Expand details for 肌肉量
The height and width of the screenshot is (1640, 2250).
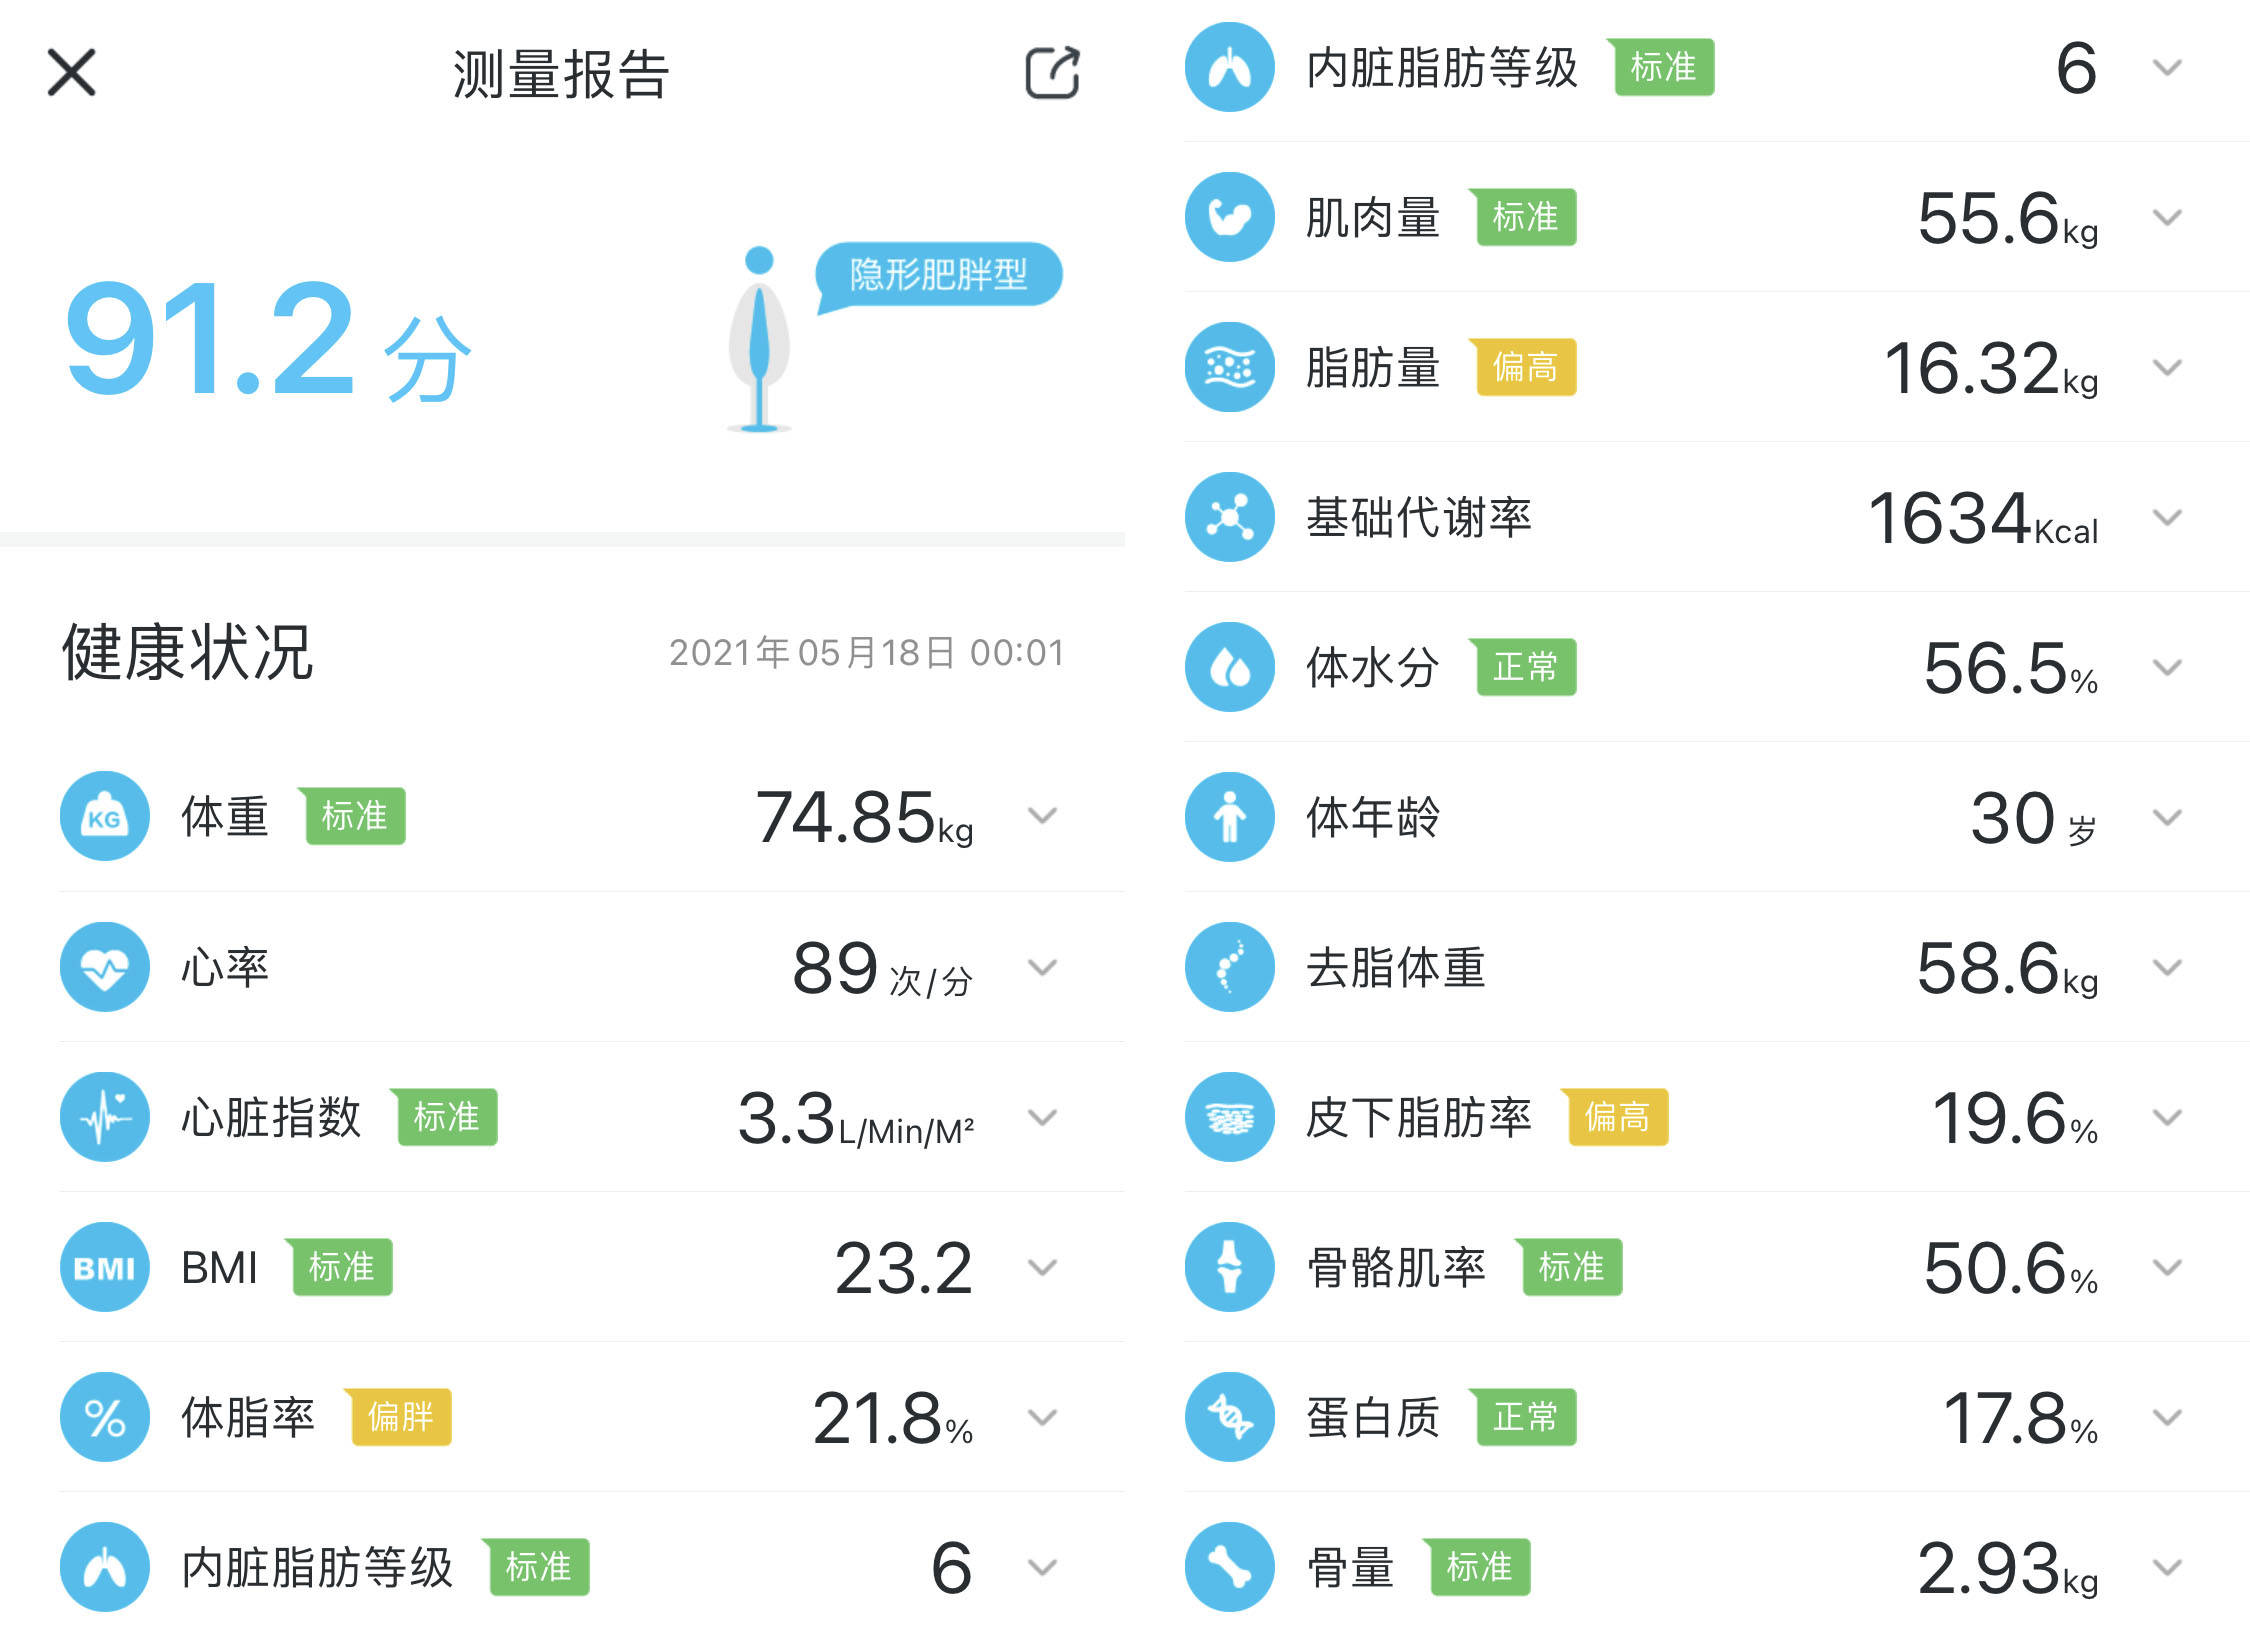(x=2167, y=217)
